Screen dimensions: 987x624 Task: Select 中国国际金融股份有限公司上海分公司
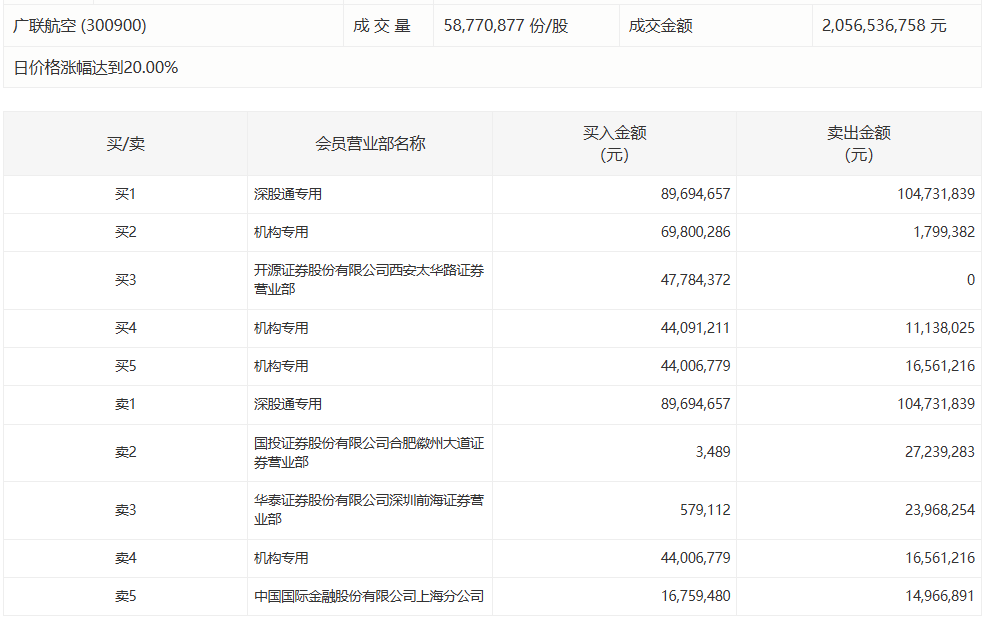tap(368, 597)
